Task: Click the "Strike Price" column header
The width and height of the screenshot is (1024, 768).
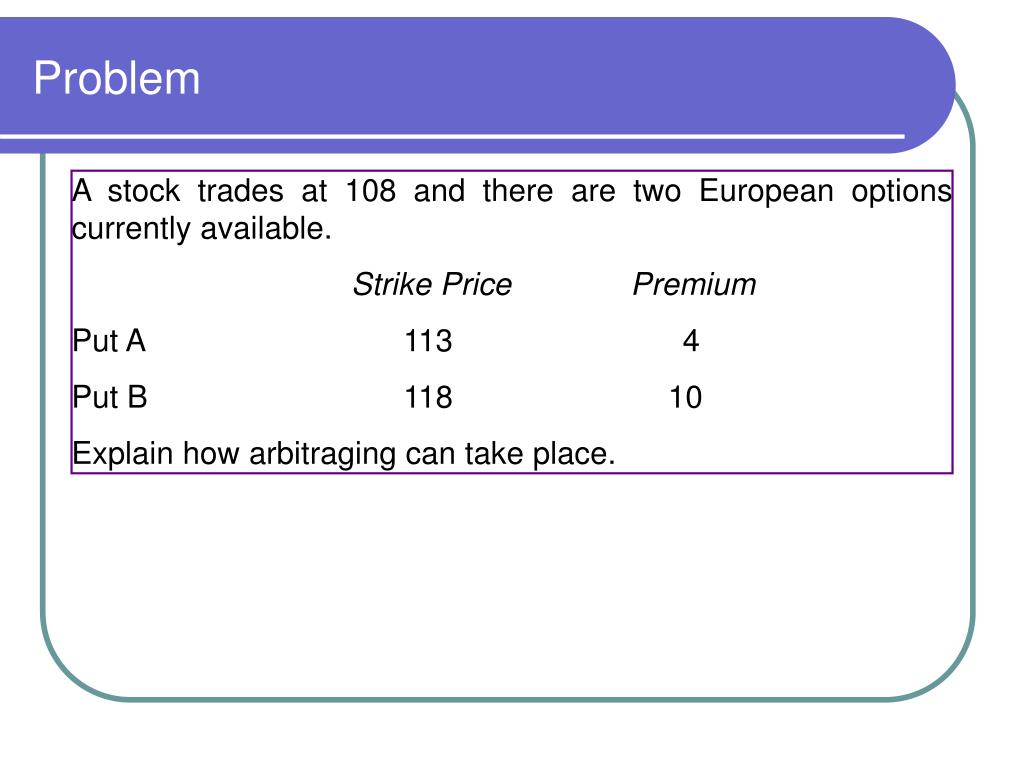Action: coord(432,285)
